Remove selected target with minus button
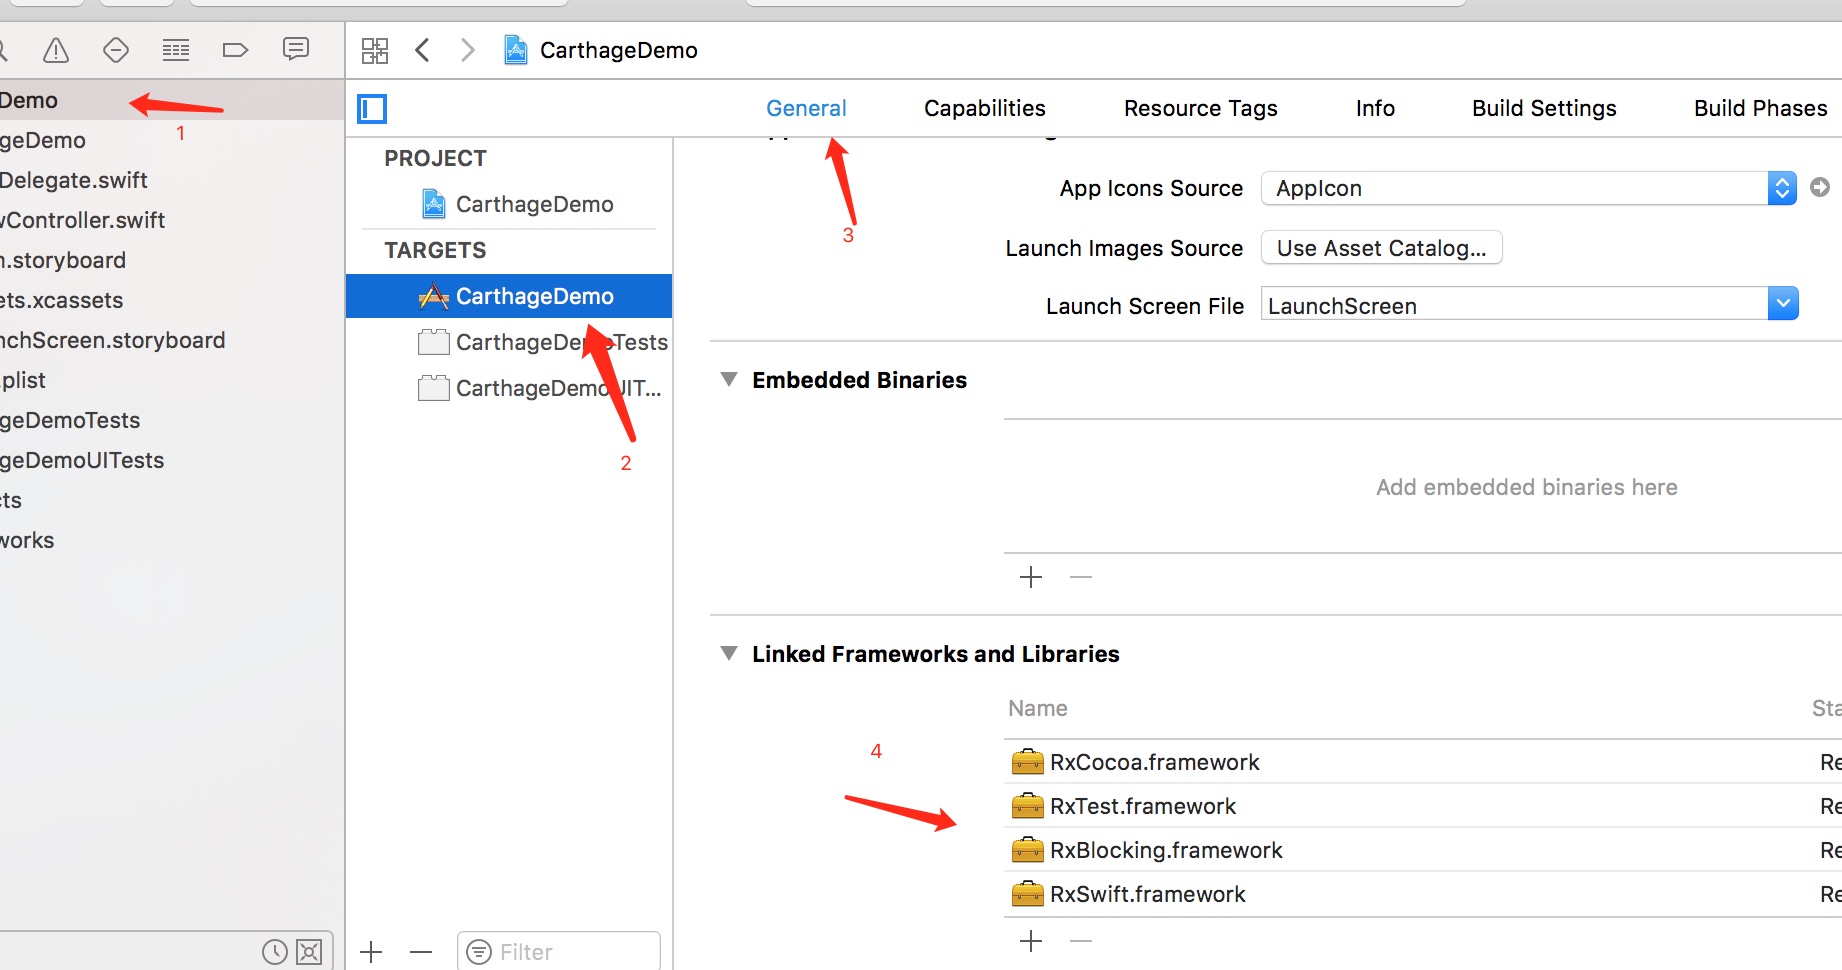Viewport: 1842px width, 970px height. 421,952
